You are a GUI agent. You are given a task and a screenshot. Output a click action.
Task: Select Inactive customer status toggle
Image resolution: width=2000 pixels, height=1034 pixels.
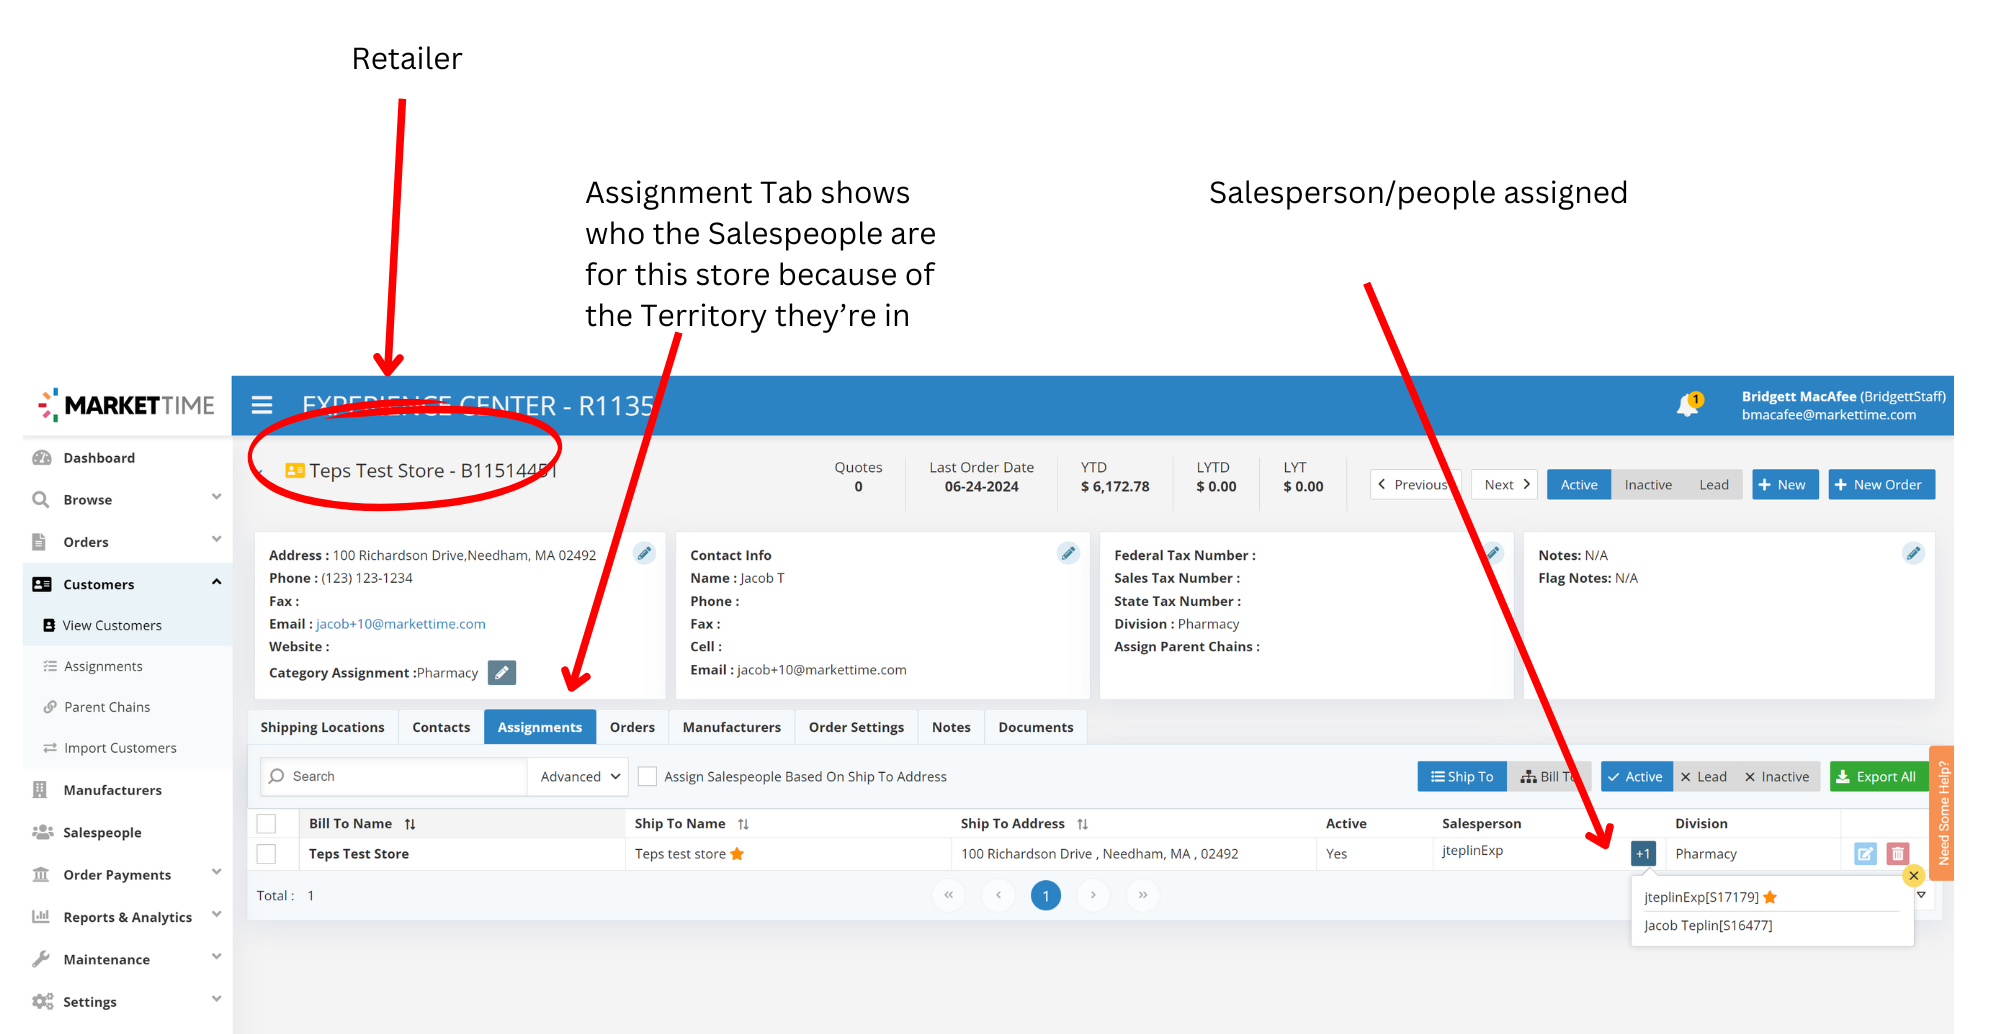(1648, 484)
